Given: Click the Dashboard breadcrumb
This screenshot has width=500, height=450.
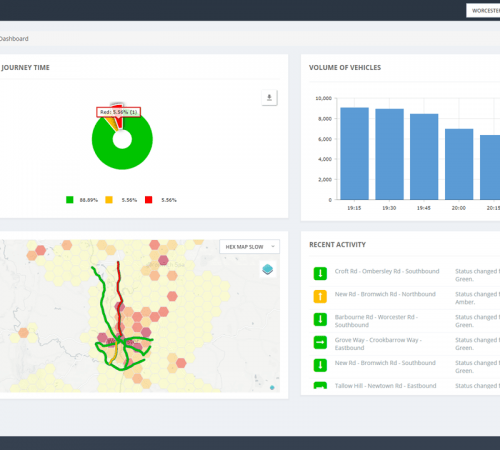Looking at the screenshot, I should point(14,39).
